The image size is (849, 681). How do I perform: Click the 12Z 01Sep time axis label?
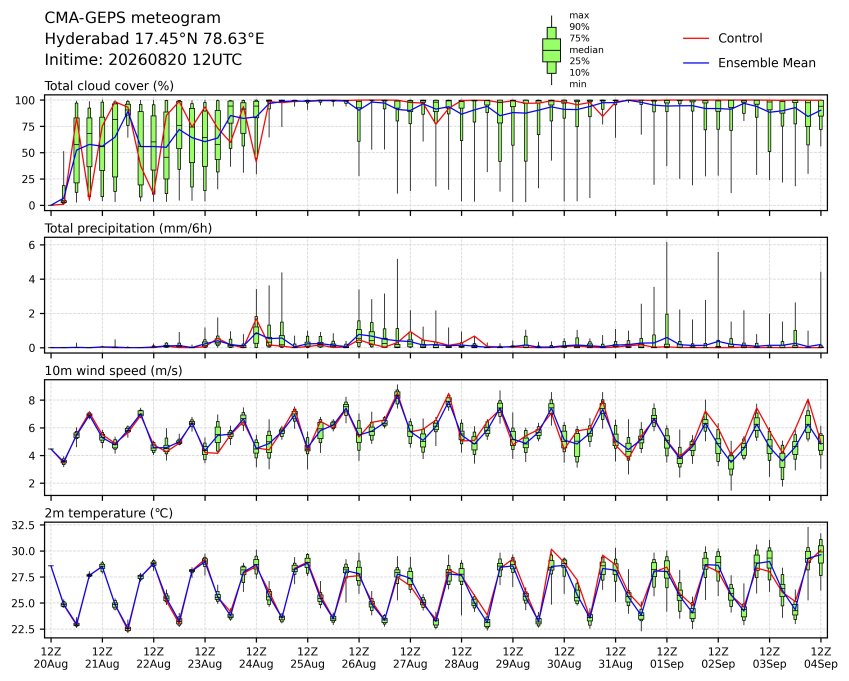[667, 658]
